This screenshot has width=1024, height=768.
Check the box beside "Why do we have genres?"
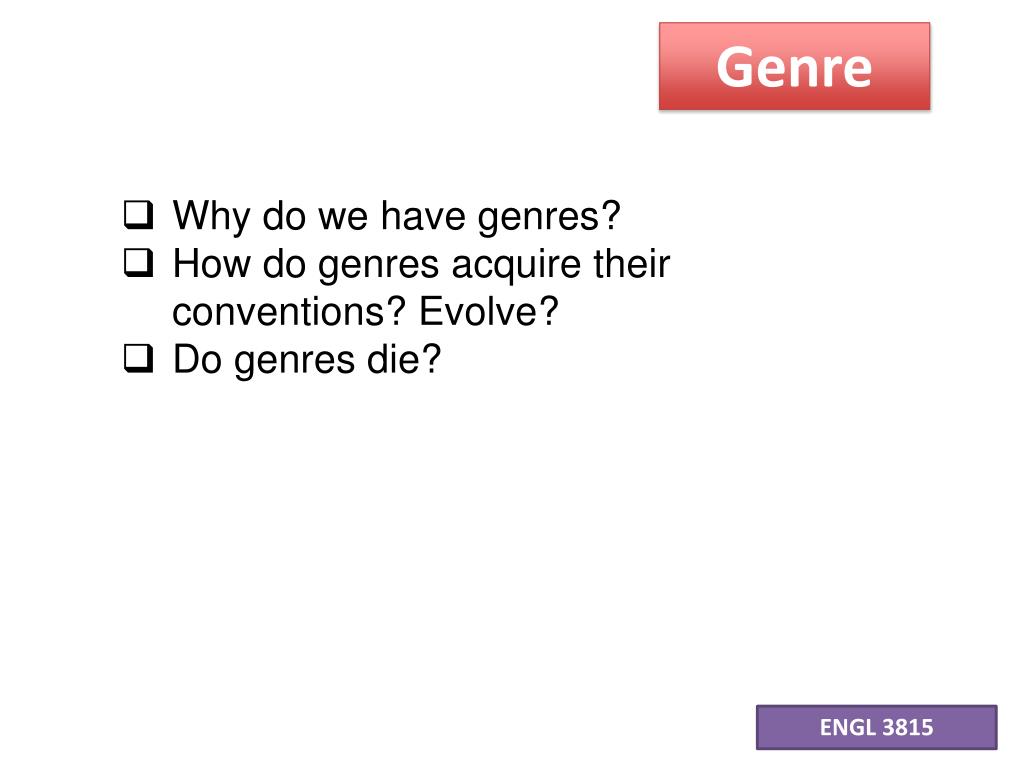138,215
